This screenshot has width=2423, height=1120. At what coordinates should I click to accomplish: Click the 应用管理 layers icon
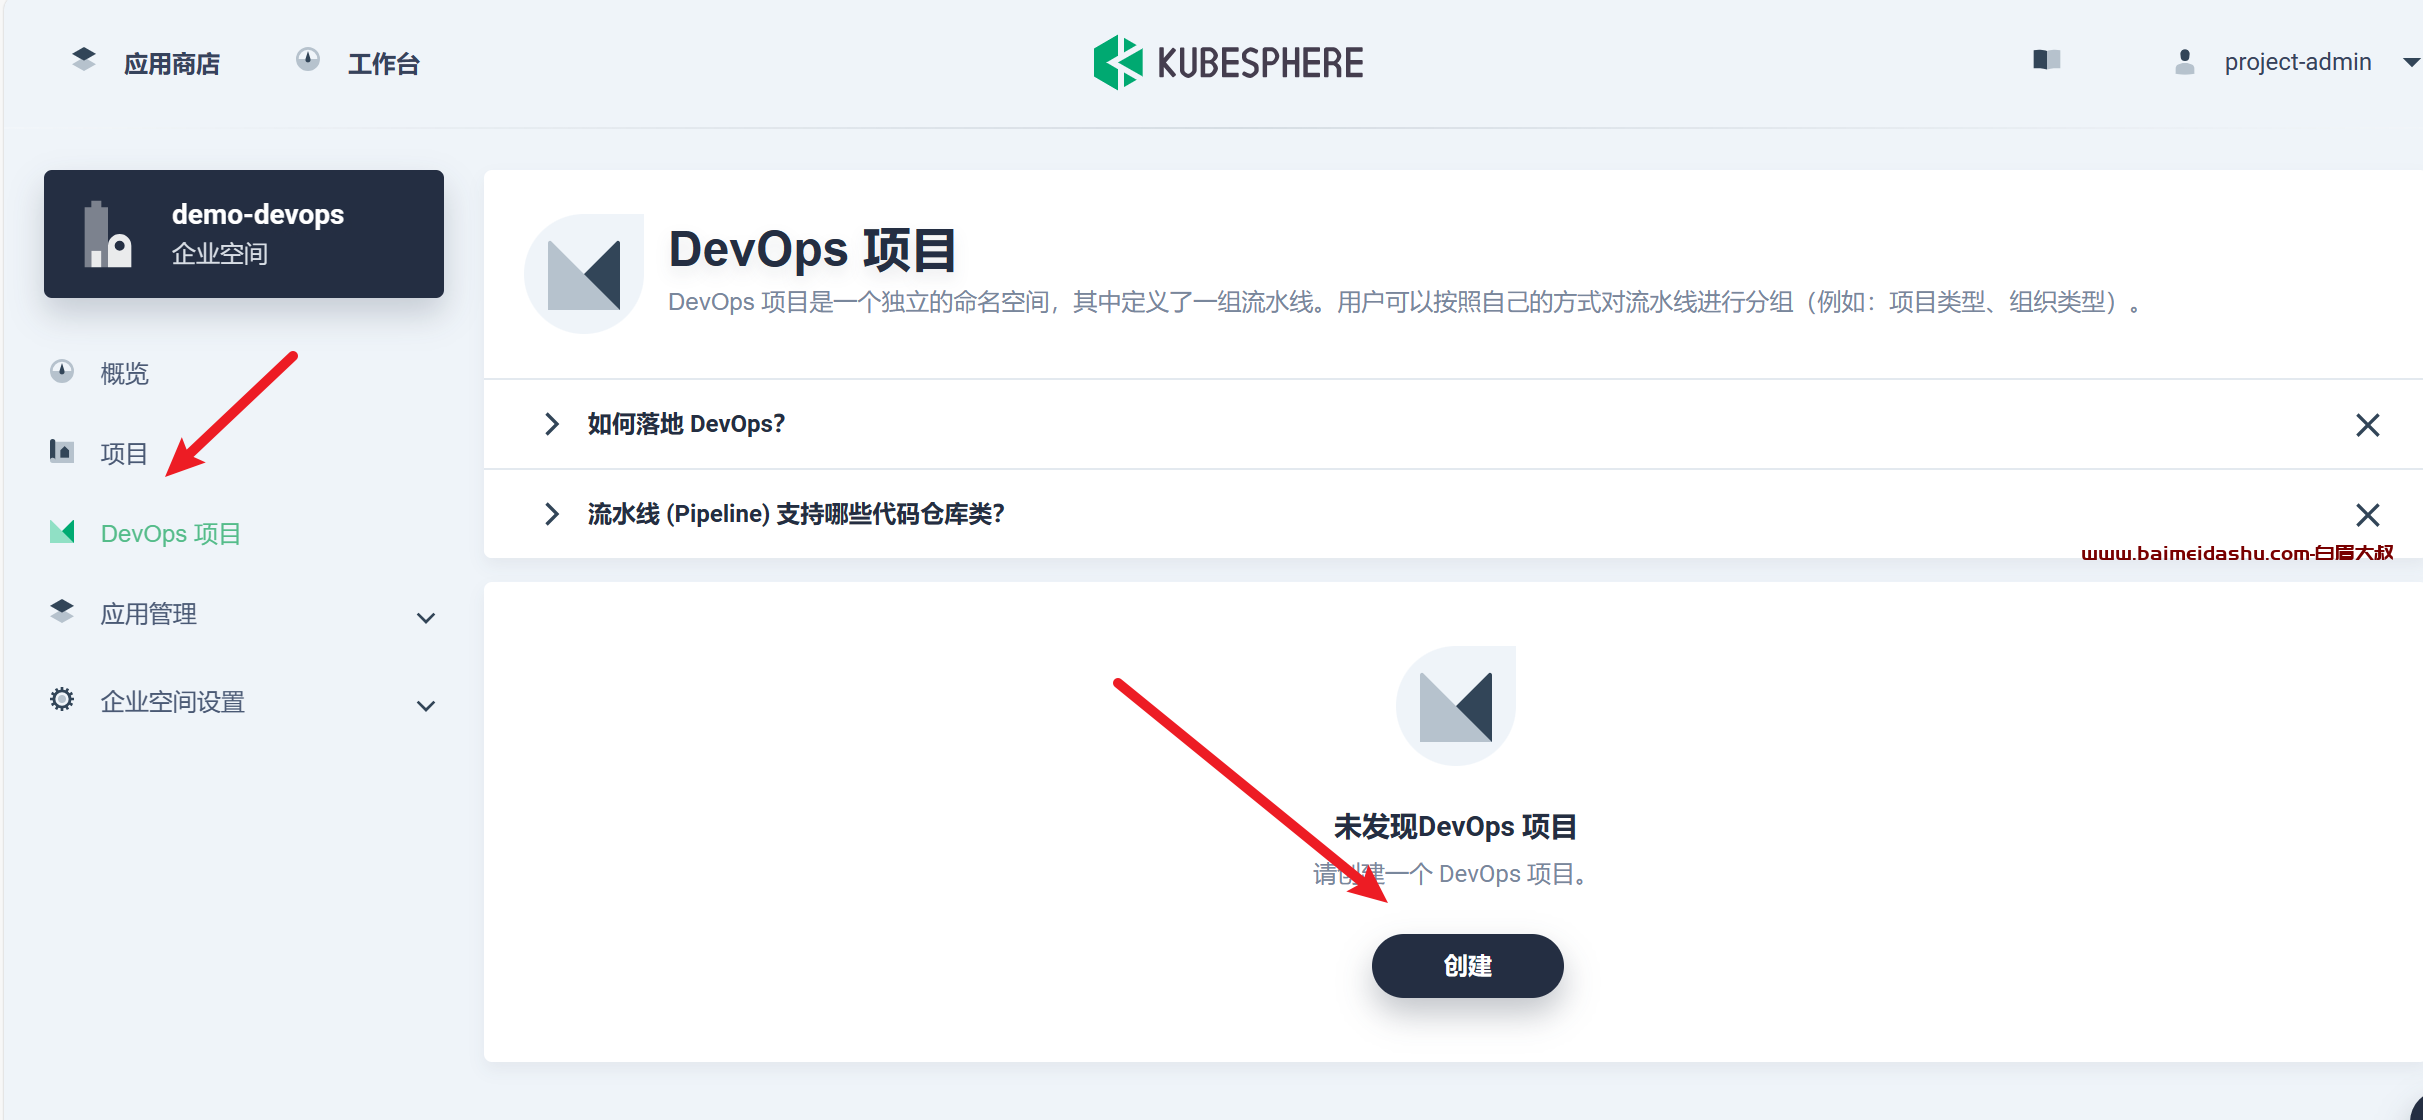pos(62,611)
